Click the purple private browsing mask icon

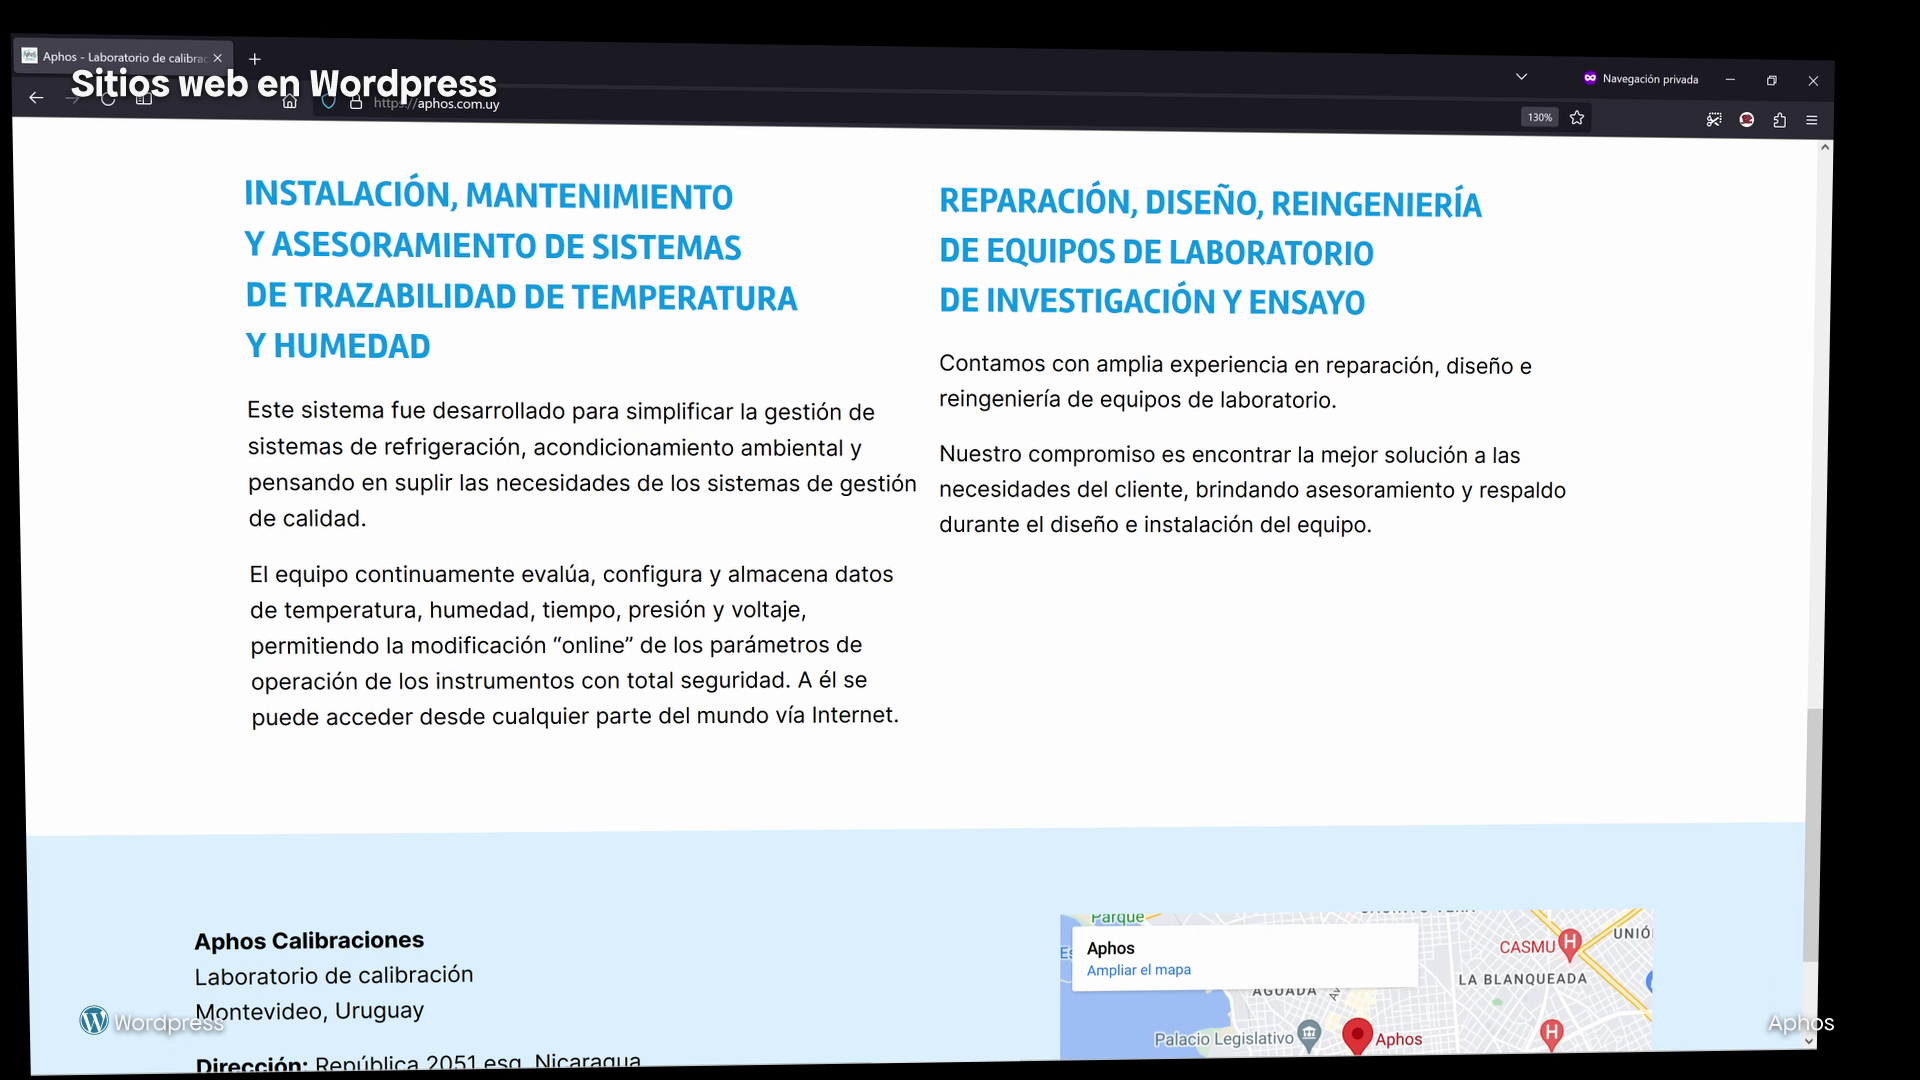1590,78
